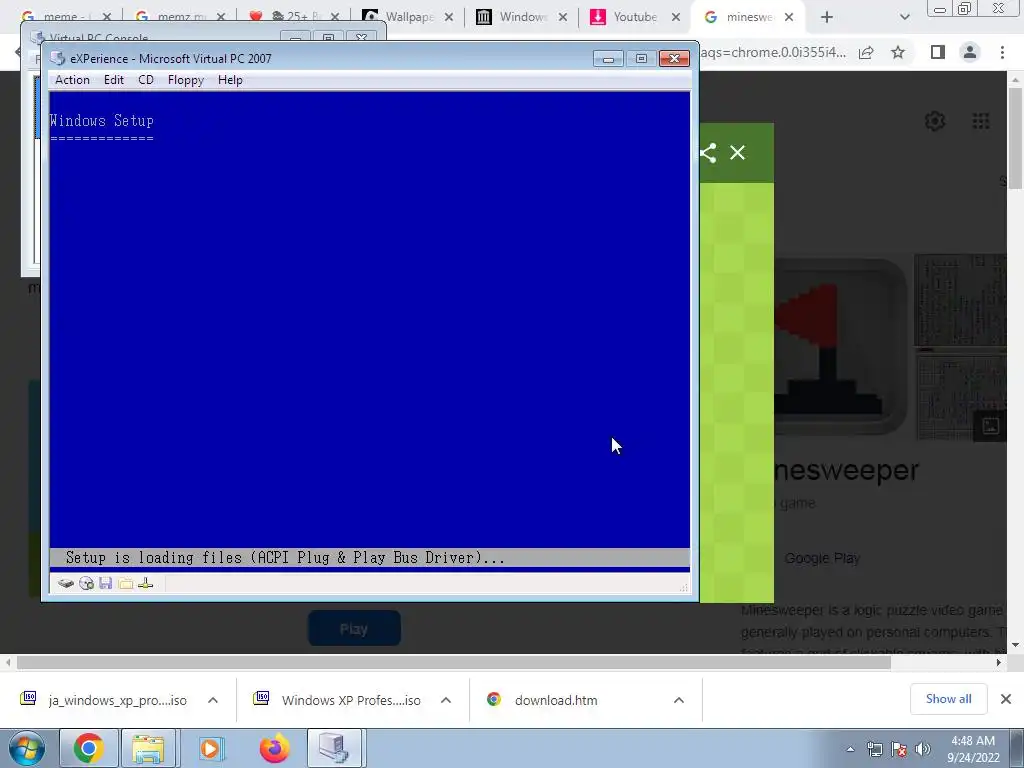Viewport: 1024px width, 768px height.
Task: Click the shared folders status icon
Action: coord(125,583)
